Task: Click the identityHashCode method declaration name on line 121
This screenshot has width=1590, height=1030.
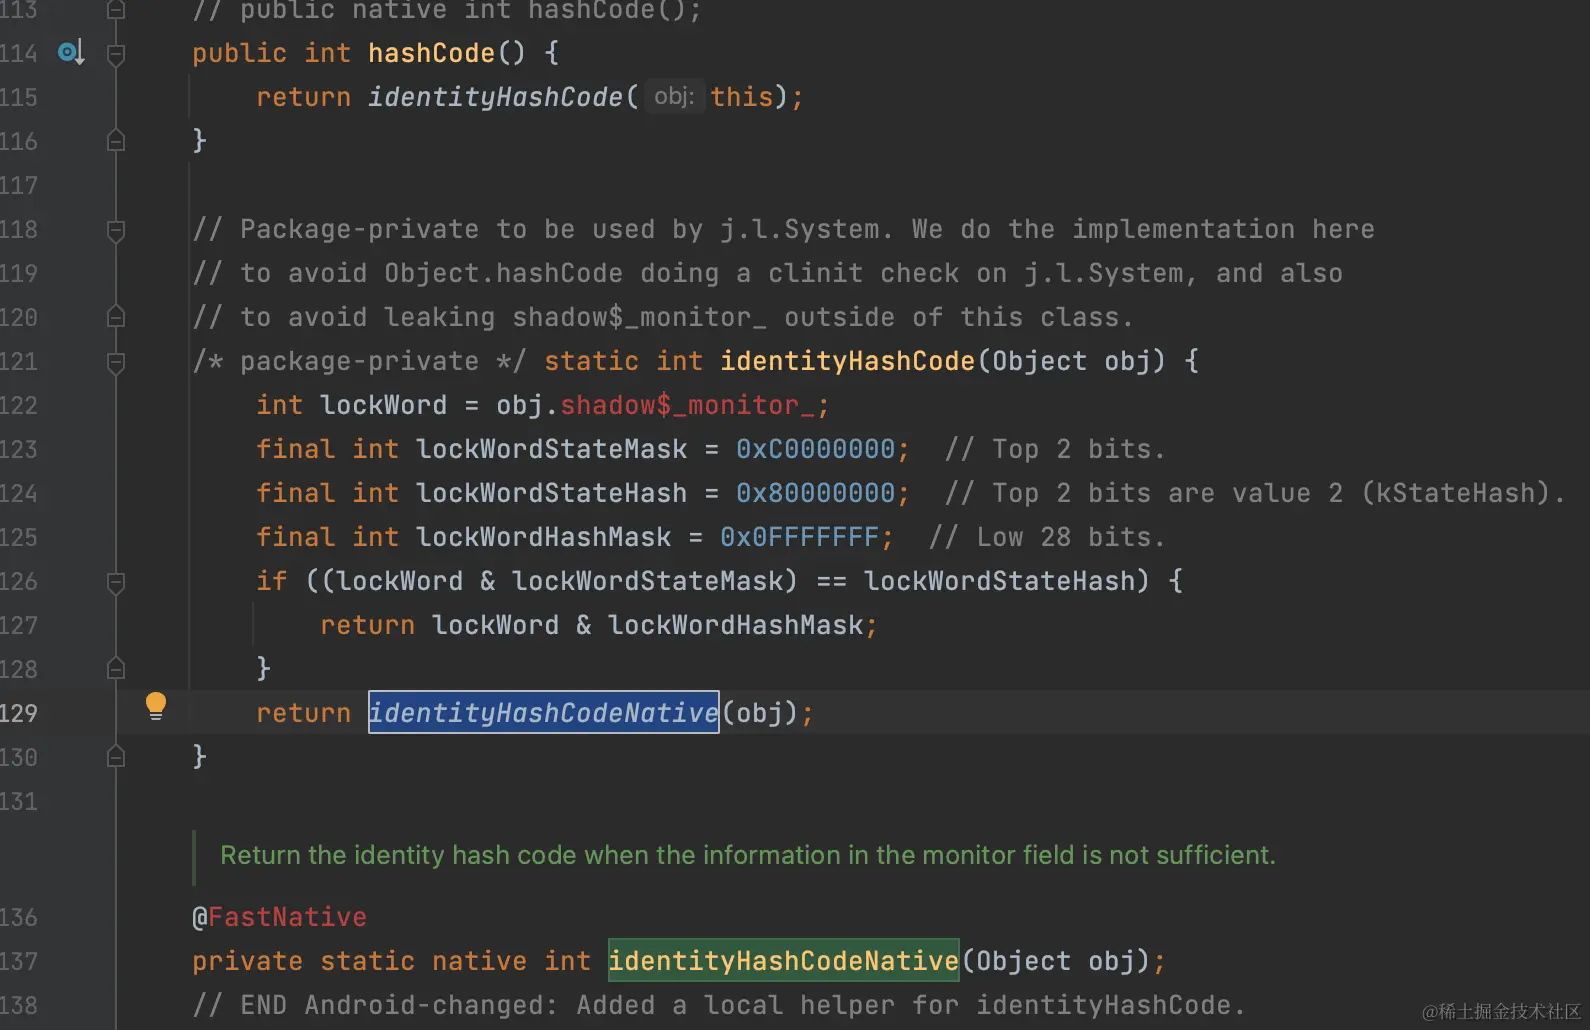Action: pos(847,361)
